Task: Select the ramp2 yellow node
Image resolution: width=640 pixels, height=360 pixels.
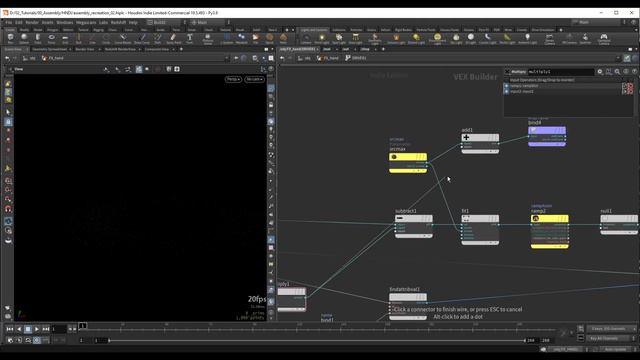Action: 550,231
